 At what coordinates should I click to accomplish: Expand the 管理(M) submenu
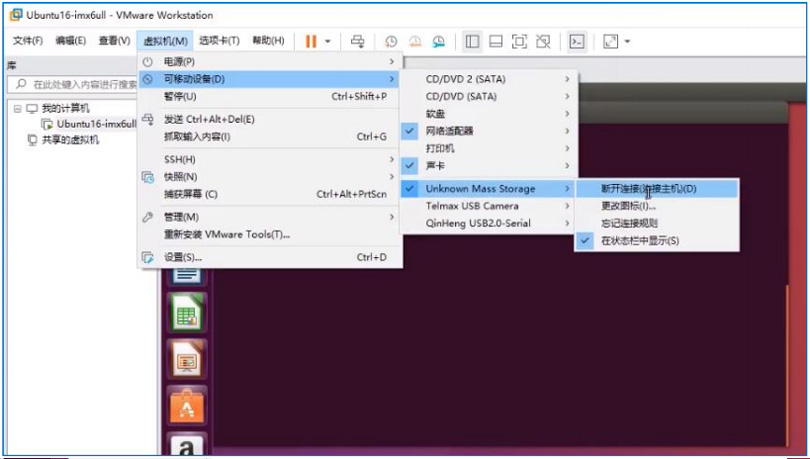(270, 217)
